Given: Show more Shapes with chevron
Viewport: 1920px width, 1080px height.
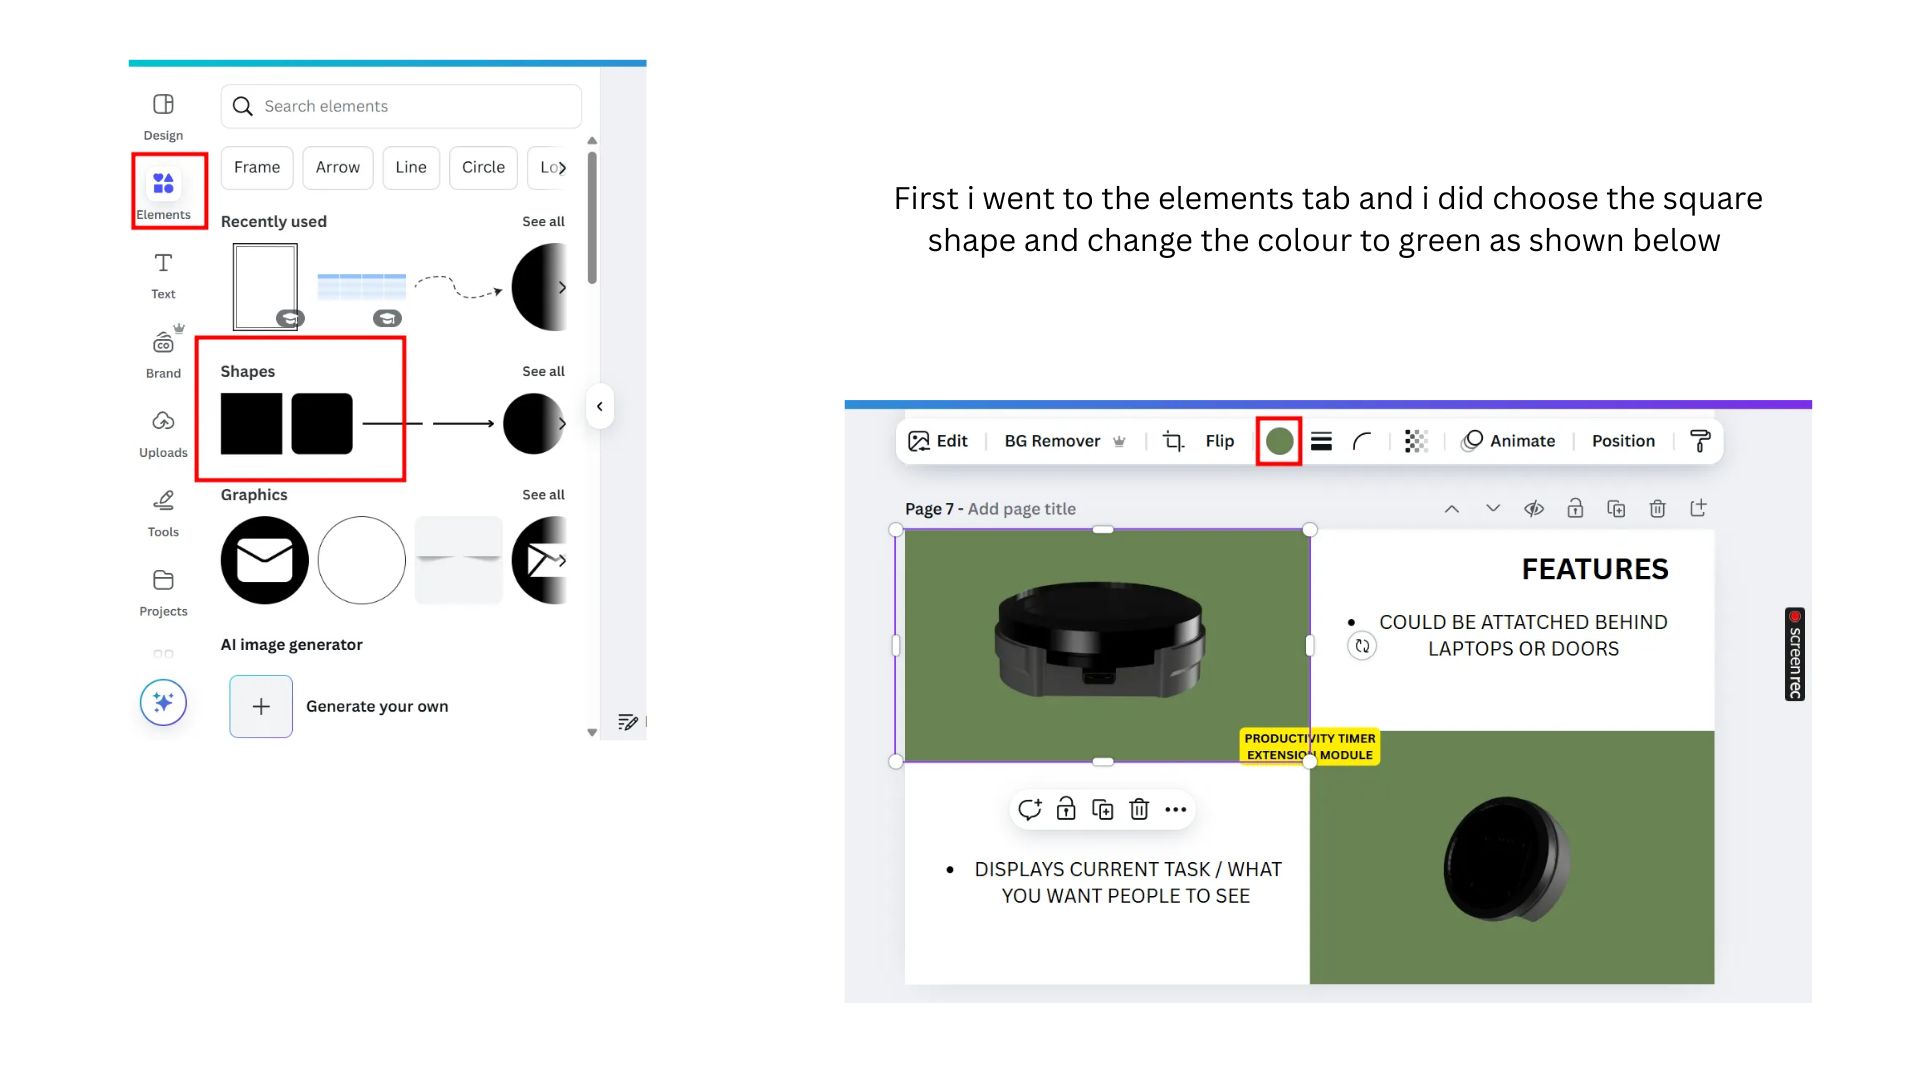Looking at the screenshot, I should 562,424.
